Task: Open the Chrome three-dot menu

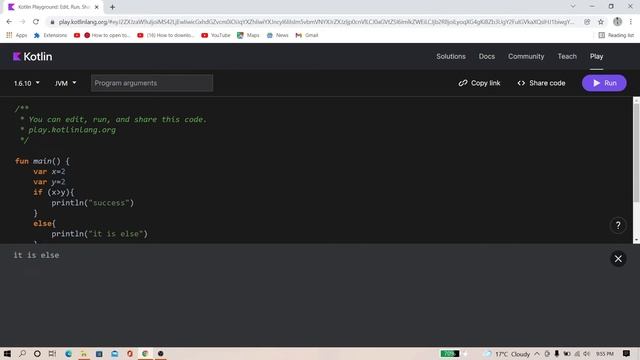Action: coord(631,22)
